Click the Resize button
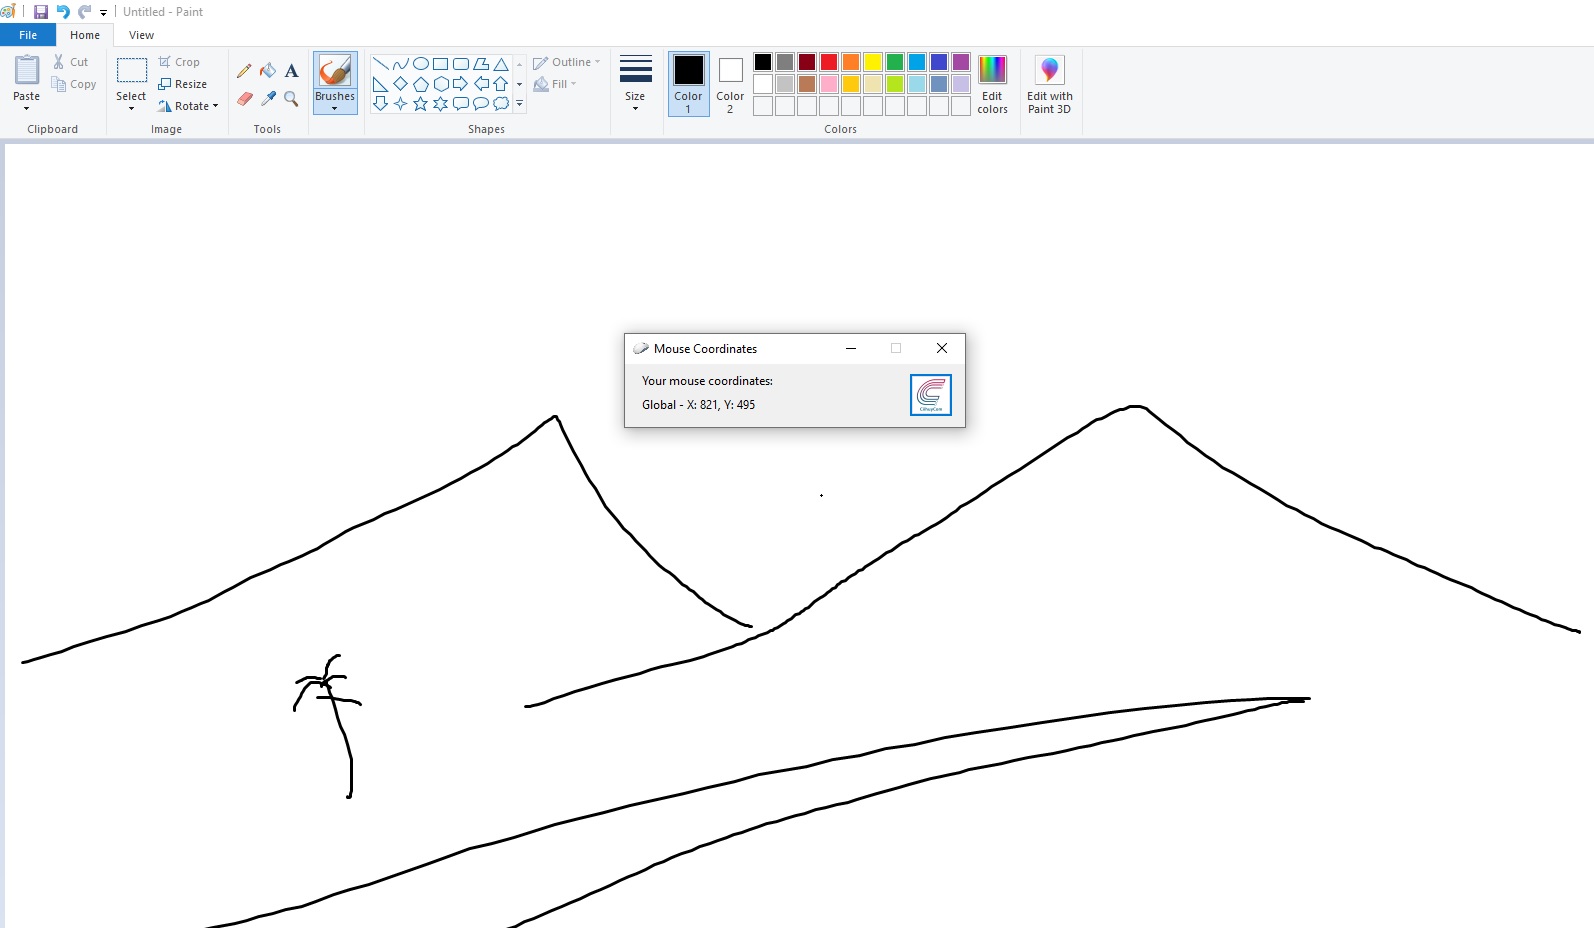Screen dimensions: 1594x928 click(x=183, y=84)
